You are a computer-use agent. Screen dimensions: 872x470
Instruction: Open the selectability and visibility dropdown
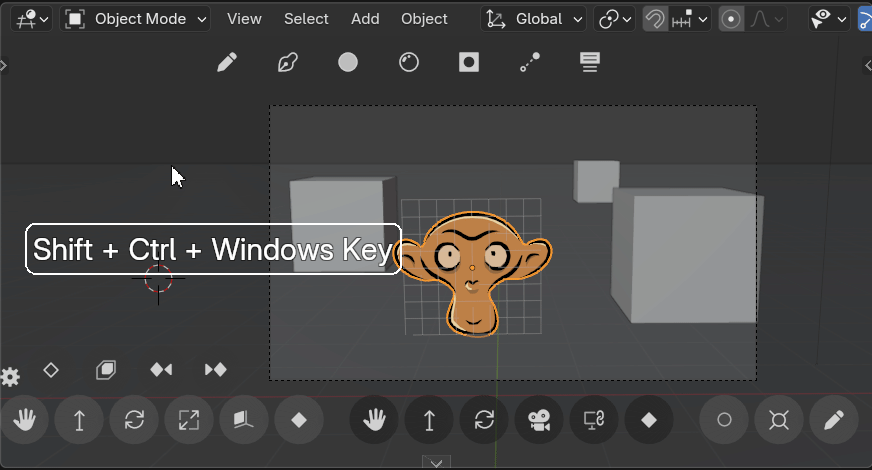coord(829,19)
